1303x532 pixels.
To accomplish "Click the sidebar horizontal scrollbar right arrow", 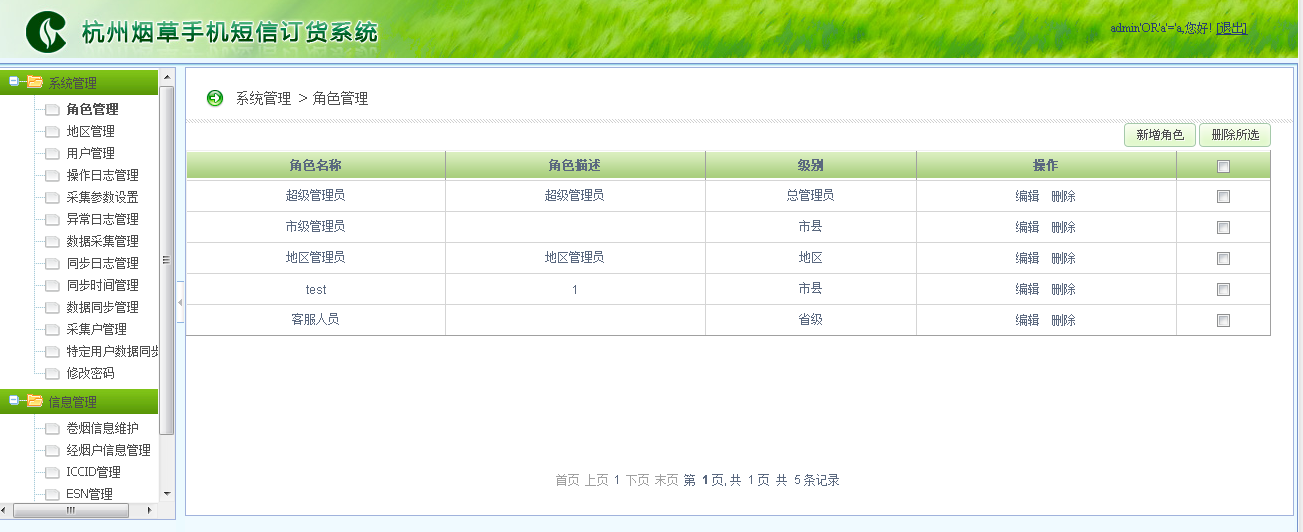I will click(x=150, y=510).
